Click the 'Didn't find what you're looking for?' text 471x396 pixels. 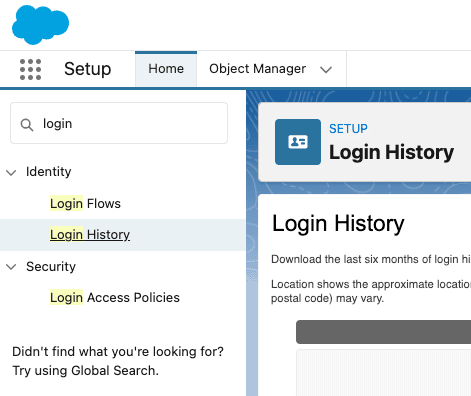118,352
